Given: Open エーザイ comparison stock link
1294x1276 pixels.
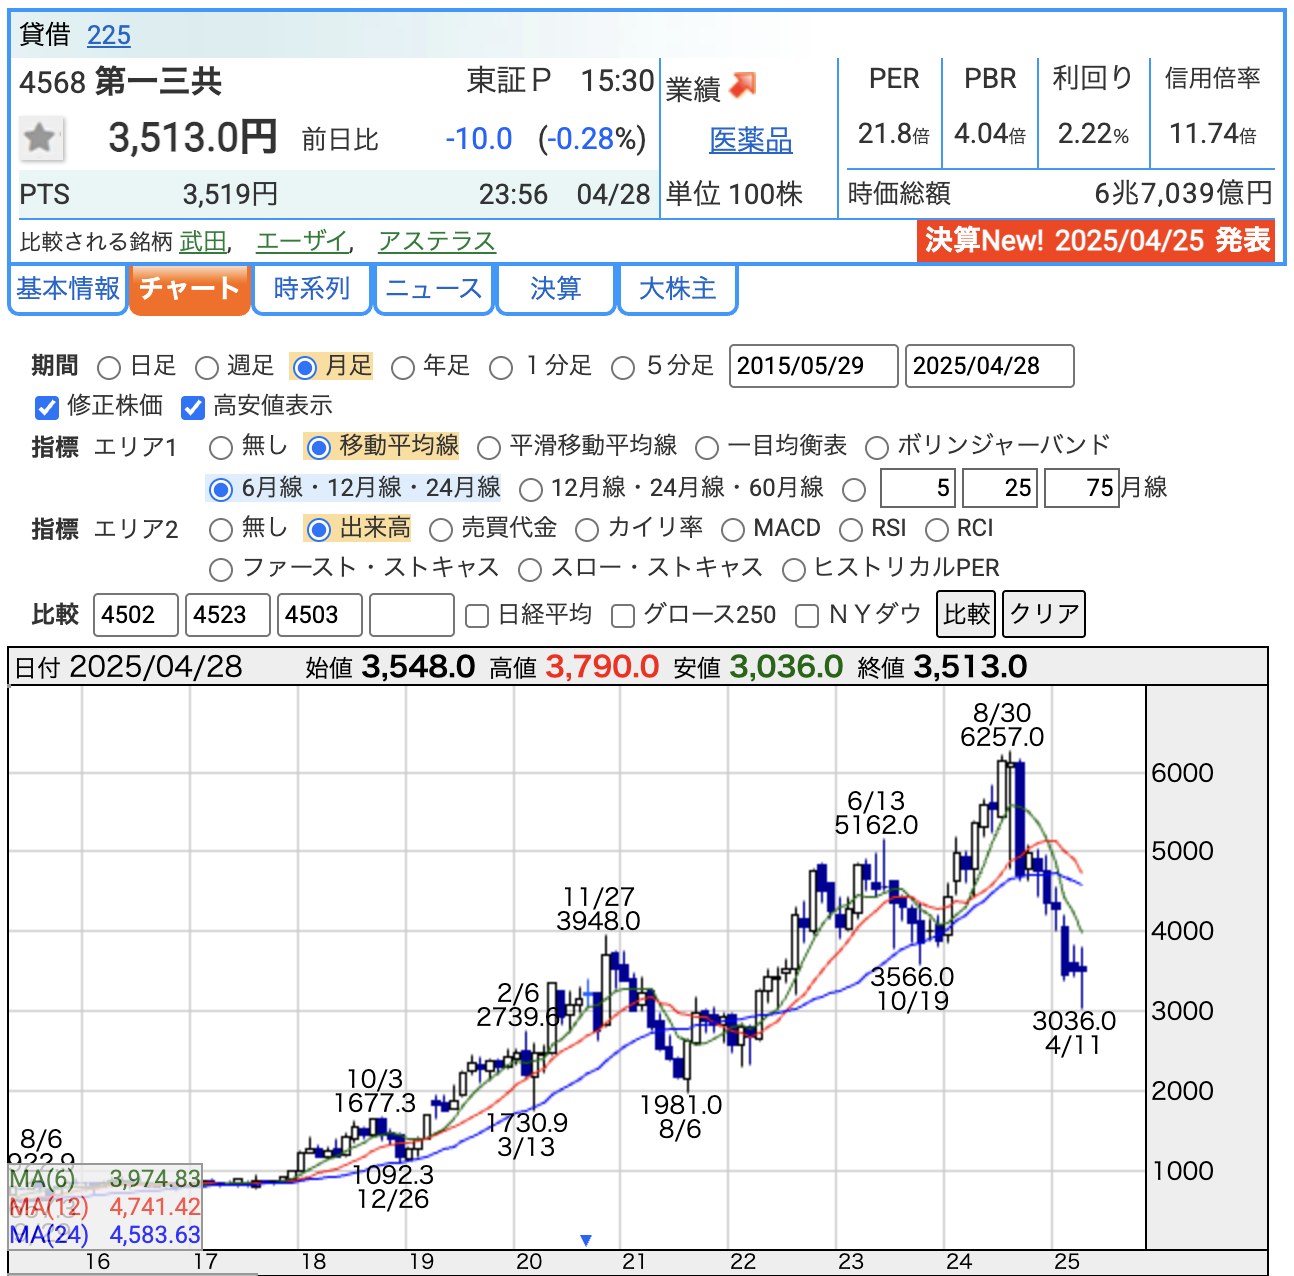Looking at the screenshot, I should 302,242.
